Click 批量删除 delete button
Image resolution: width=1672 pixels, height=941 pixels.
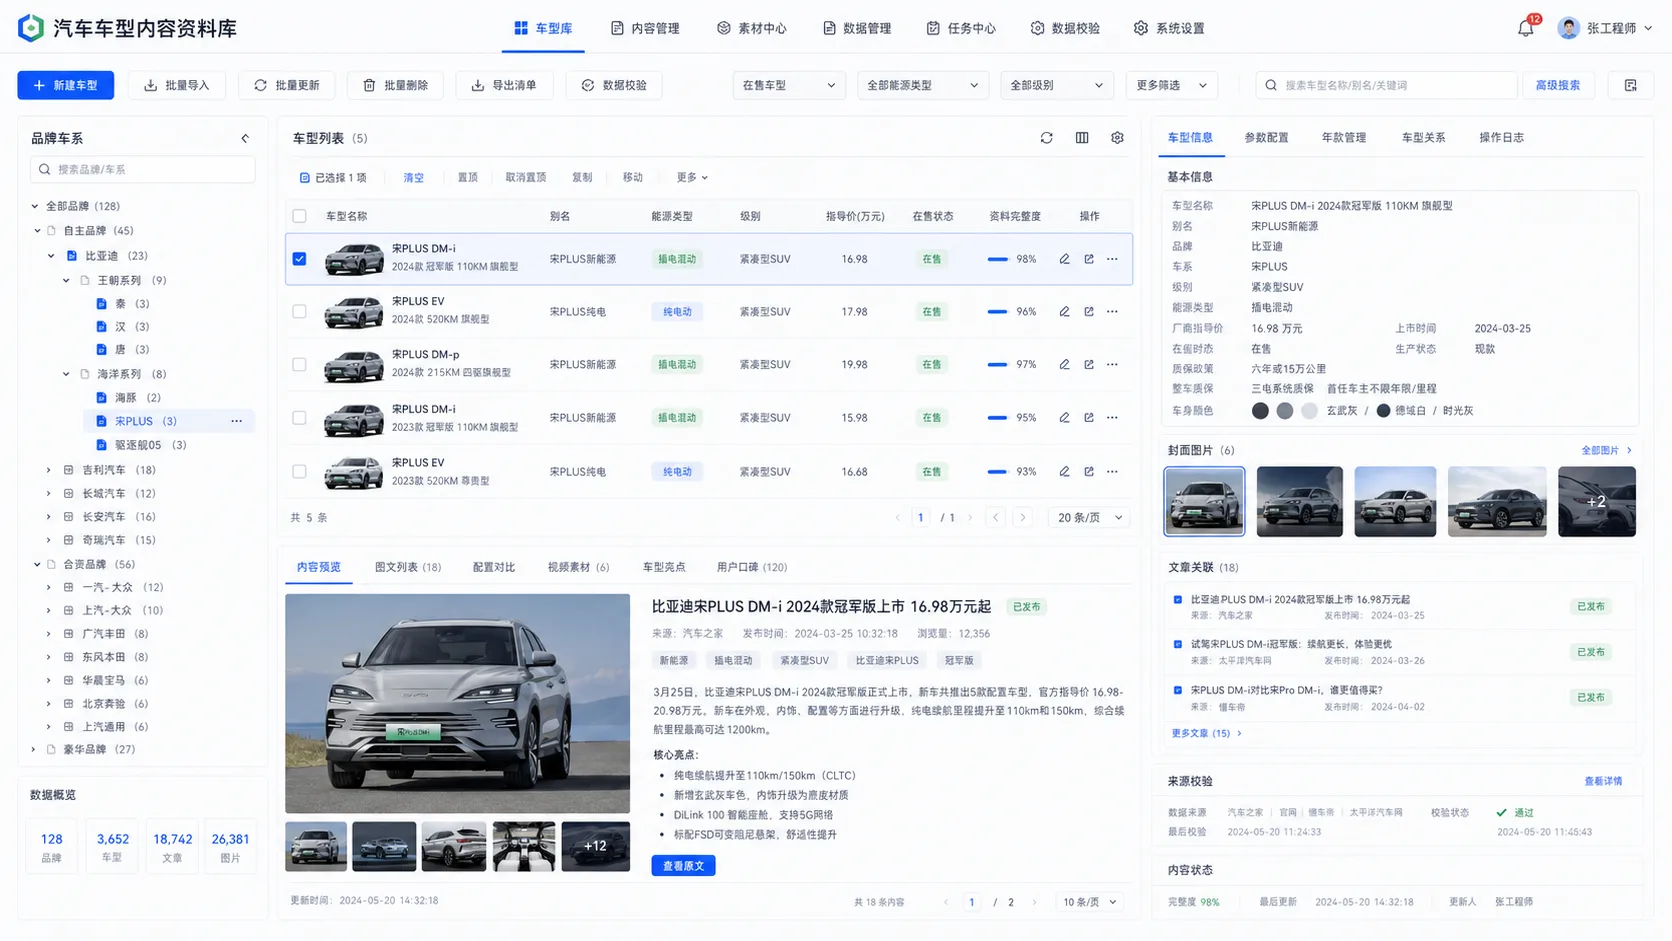click(x=396, y=85)
